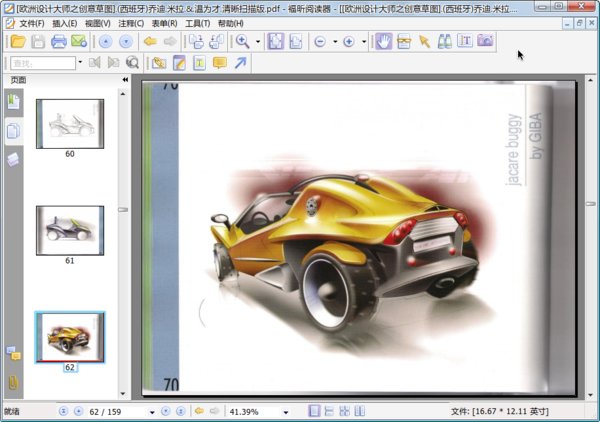Select the Hand tool

(383, 42)
